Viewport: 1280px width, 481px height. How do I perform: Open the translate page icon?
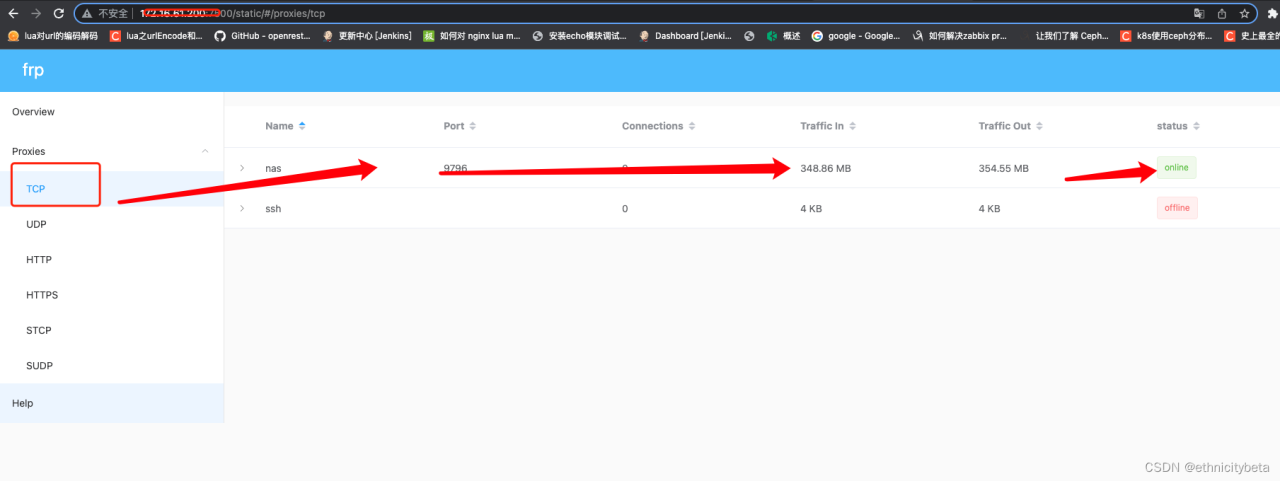1199,14
